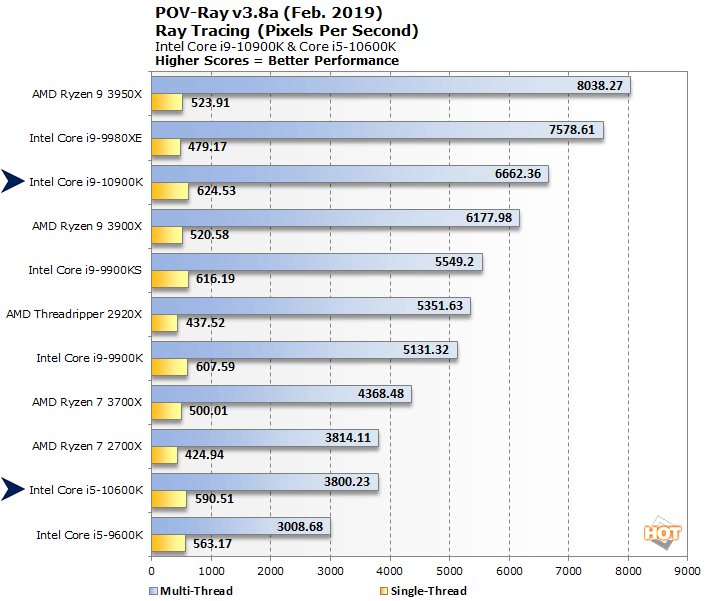
Task: Click the 5351.63 multi-thread value
Action: pos(440,306)
